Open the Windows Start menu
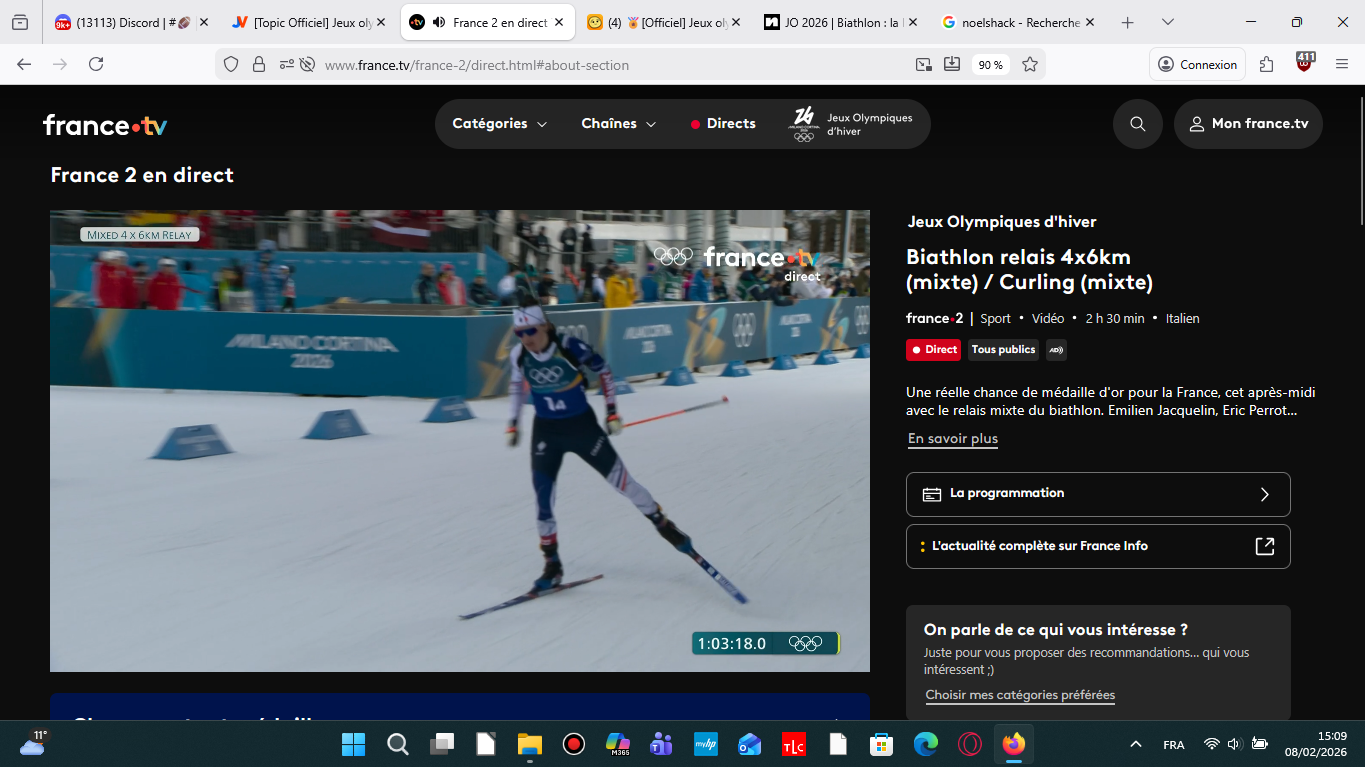The height and width of the screenshot is (767, 1365). tap(353, 744)
